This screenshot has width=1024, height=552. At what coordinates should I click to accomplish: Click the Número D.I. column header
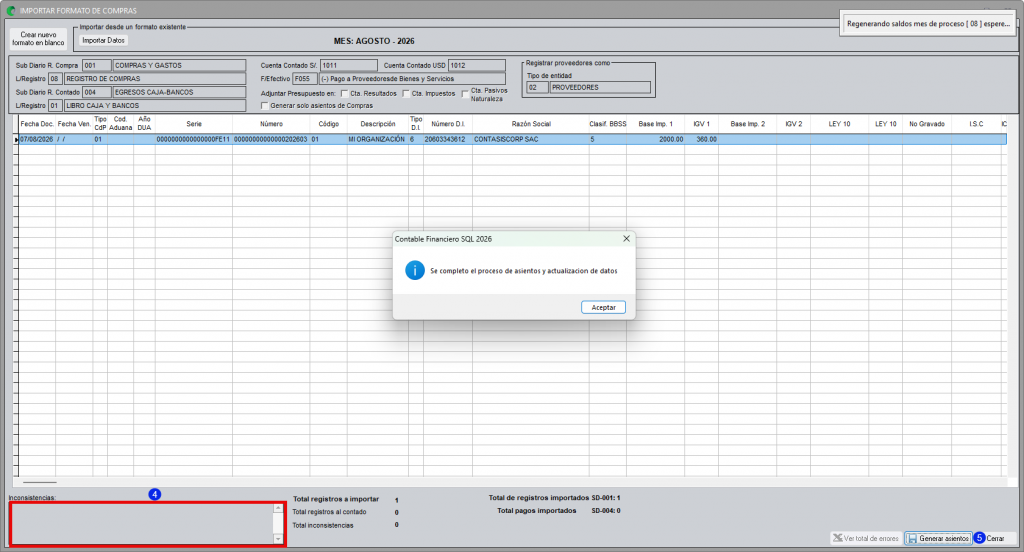tap(447, 123)
